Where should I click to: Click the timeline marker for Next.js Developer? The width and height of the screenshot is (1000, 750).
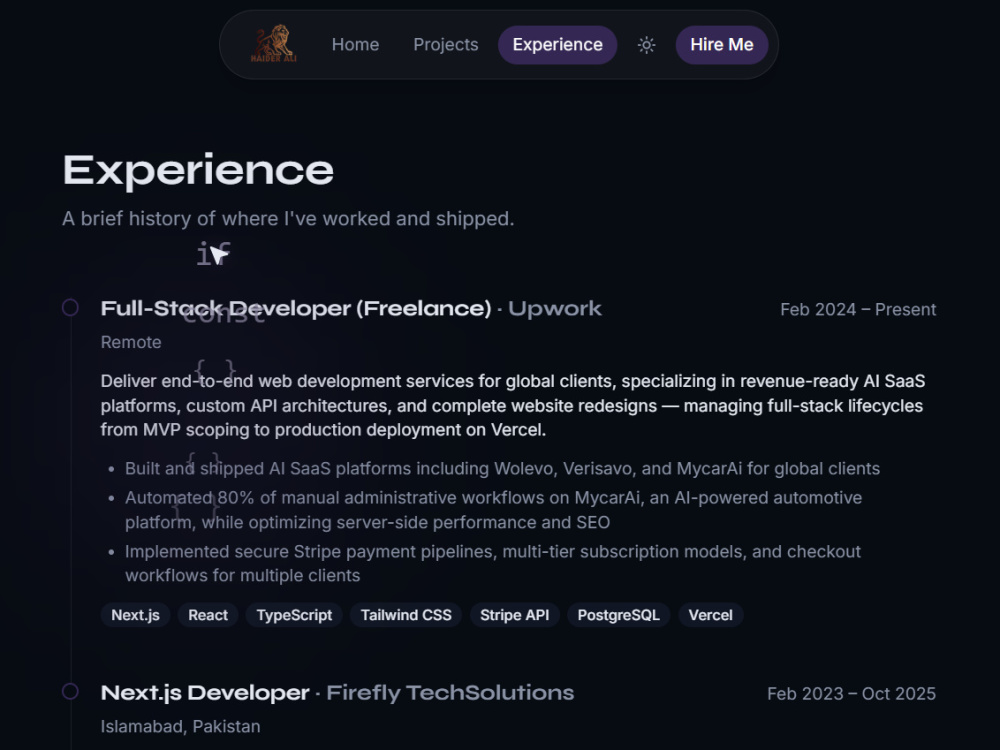tap(70, 692)
